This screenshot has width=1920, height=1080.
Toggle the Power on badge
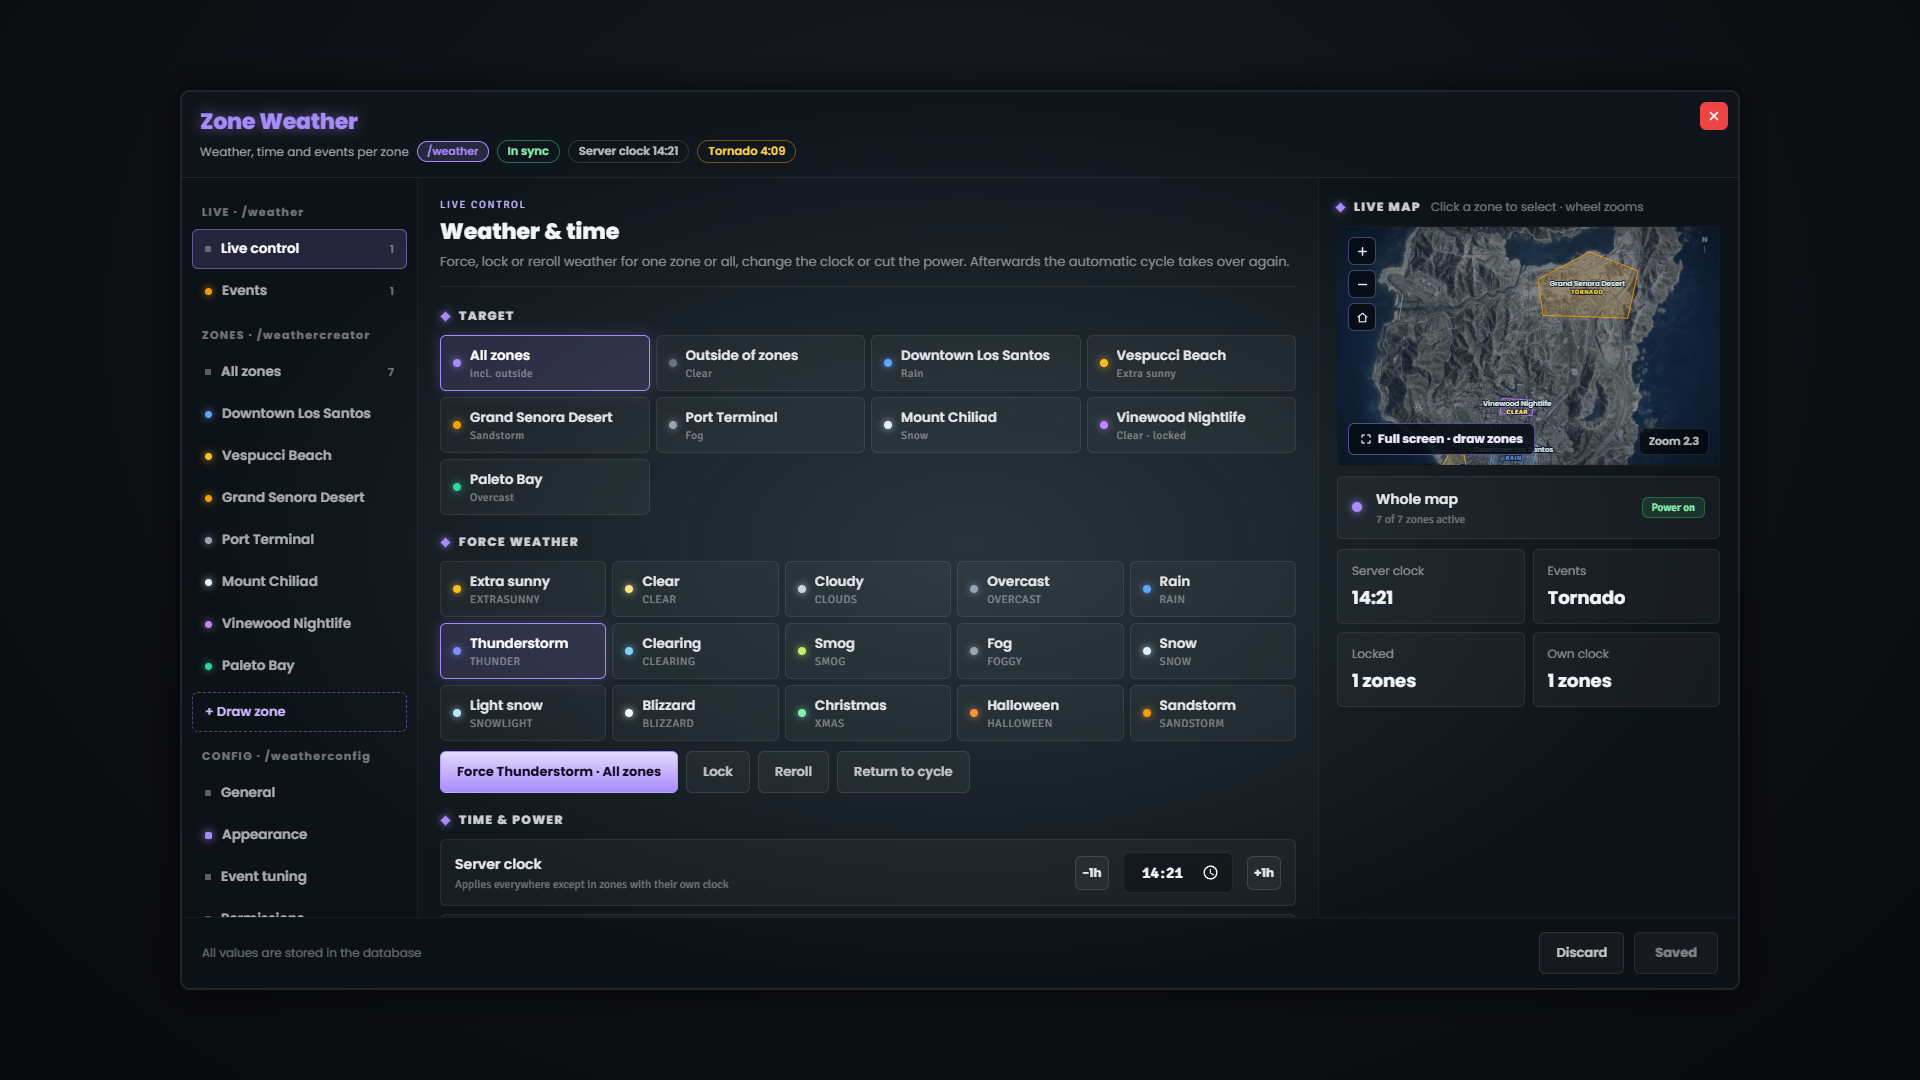click(1673, 508)
